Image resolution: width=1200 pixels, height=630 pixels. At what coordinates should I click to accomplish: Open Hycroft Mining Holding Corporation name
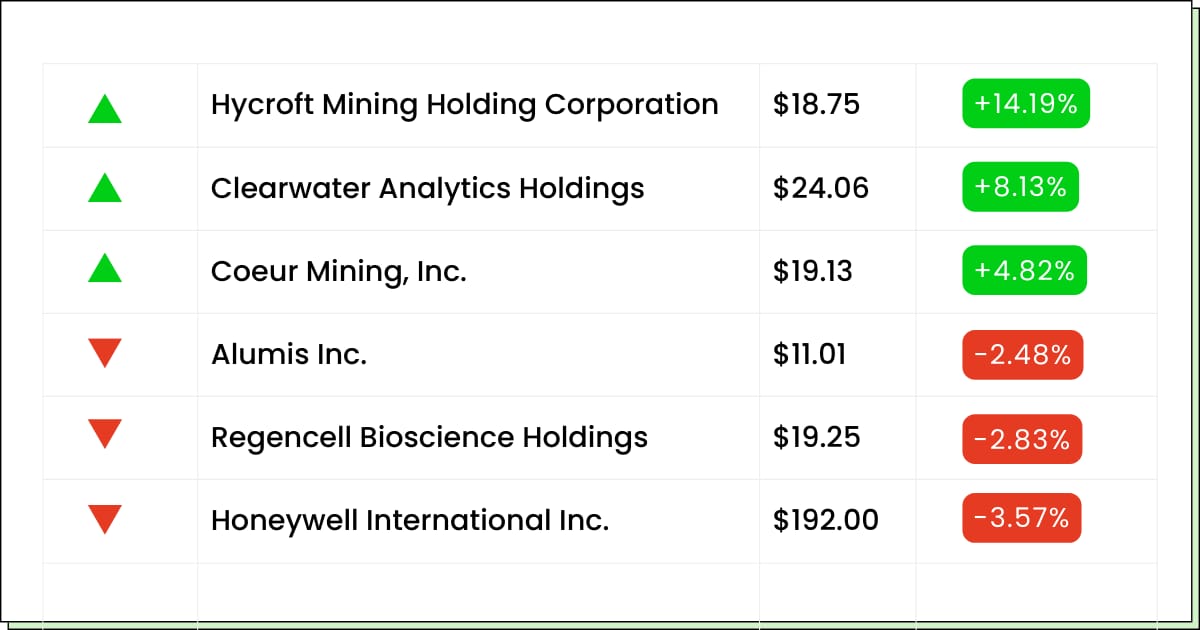point(464,105)
